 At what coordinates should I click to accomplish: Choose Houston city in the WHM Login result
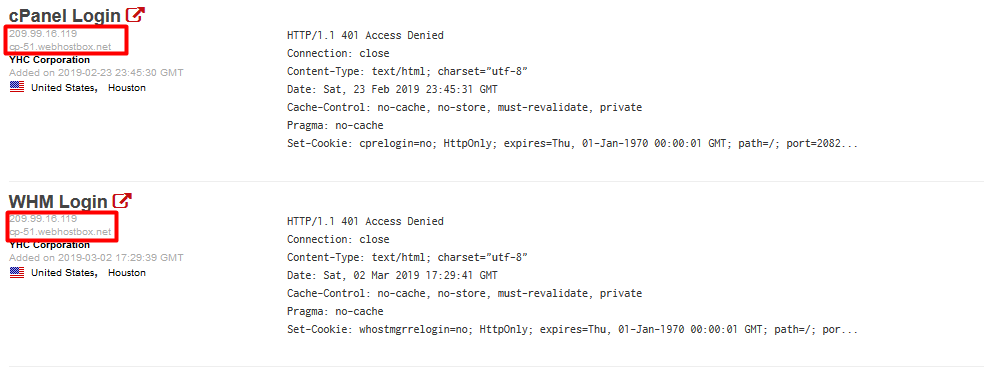127,273
